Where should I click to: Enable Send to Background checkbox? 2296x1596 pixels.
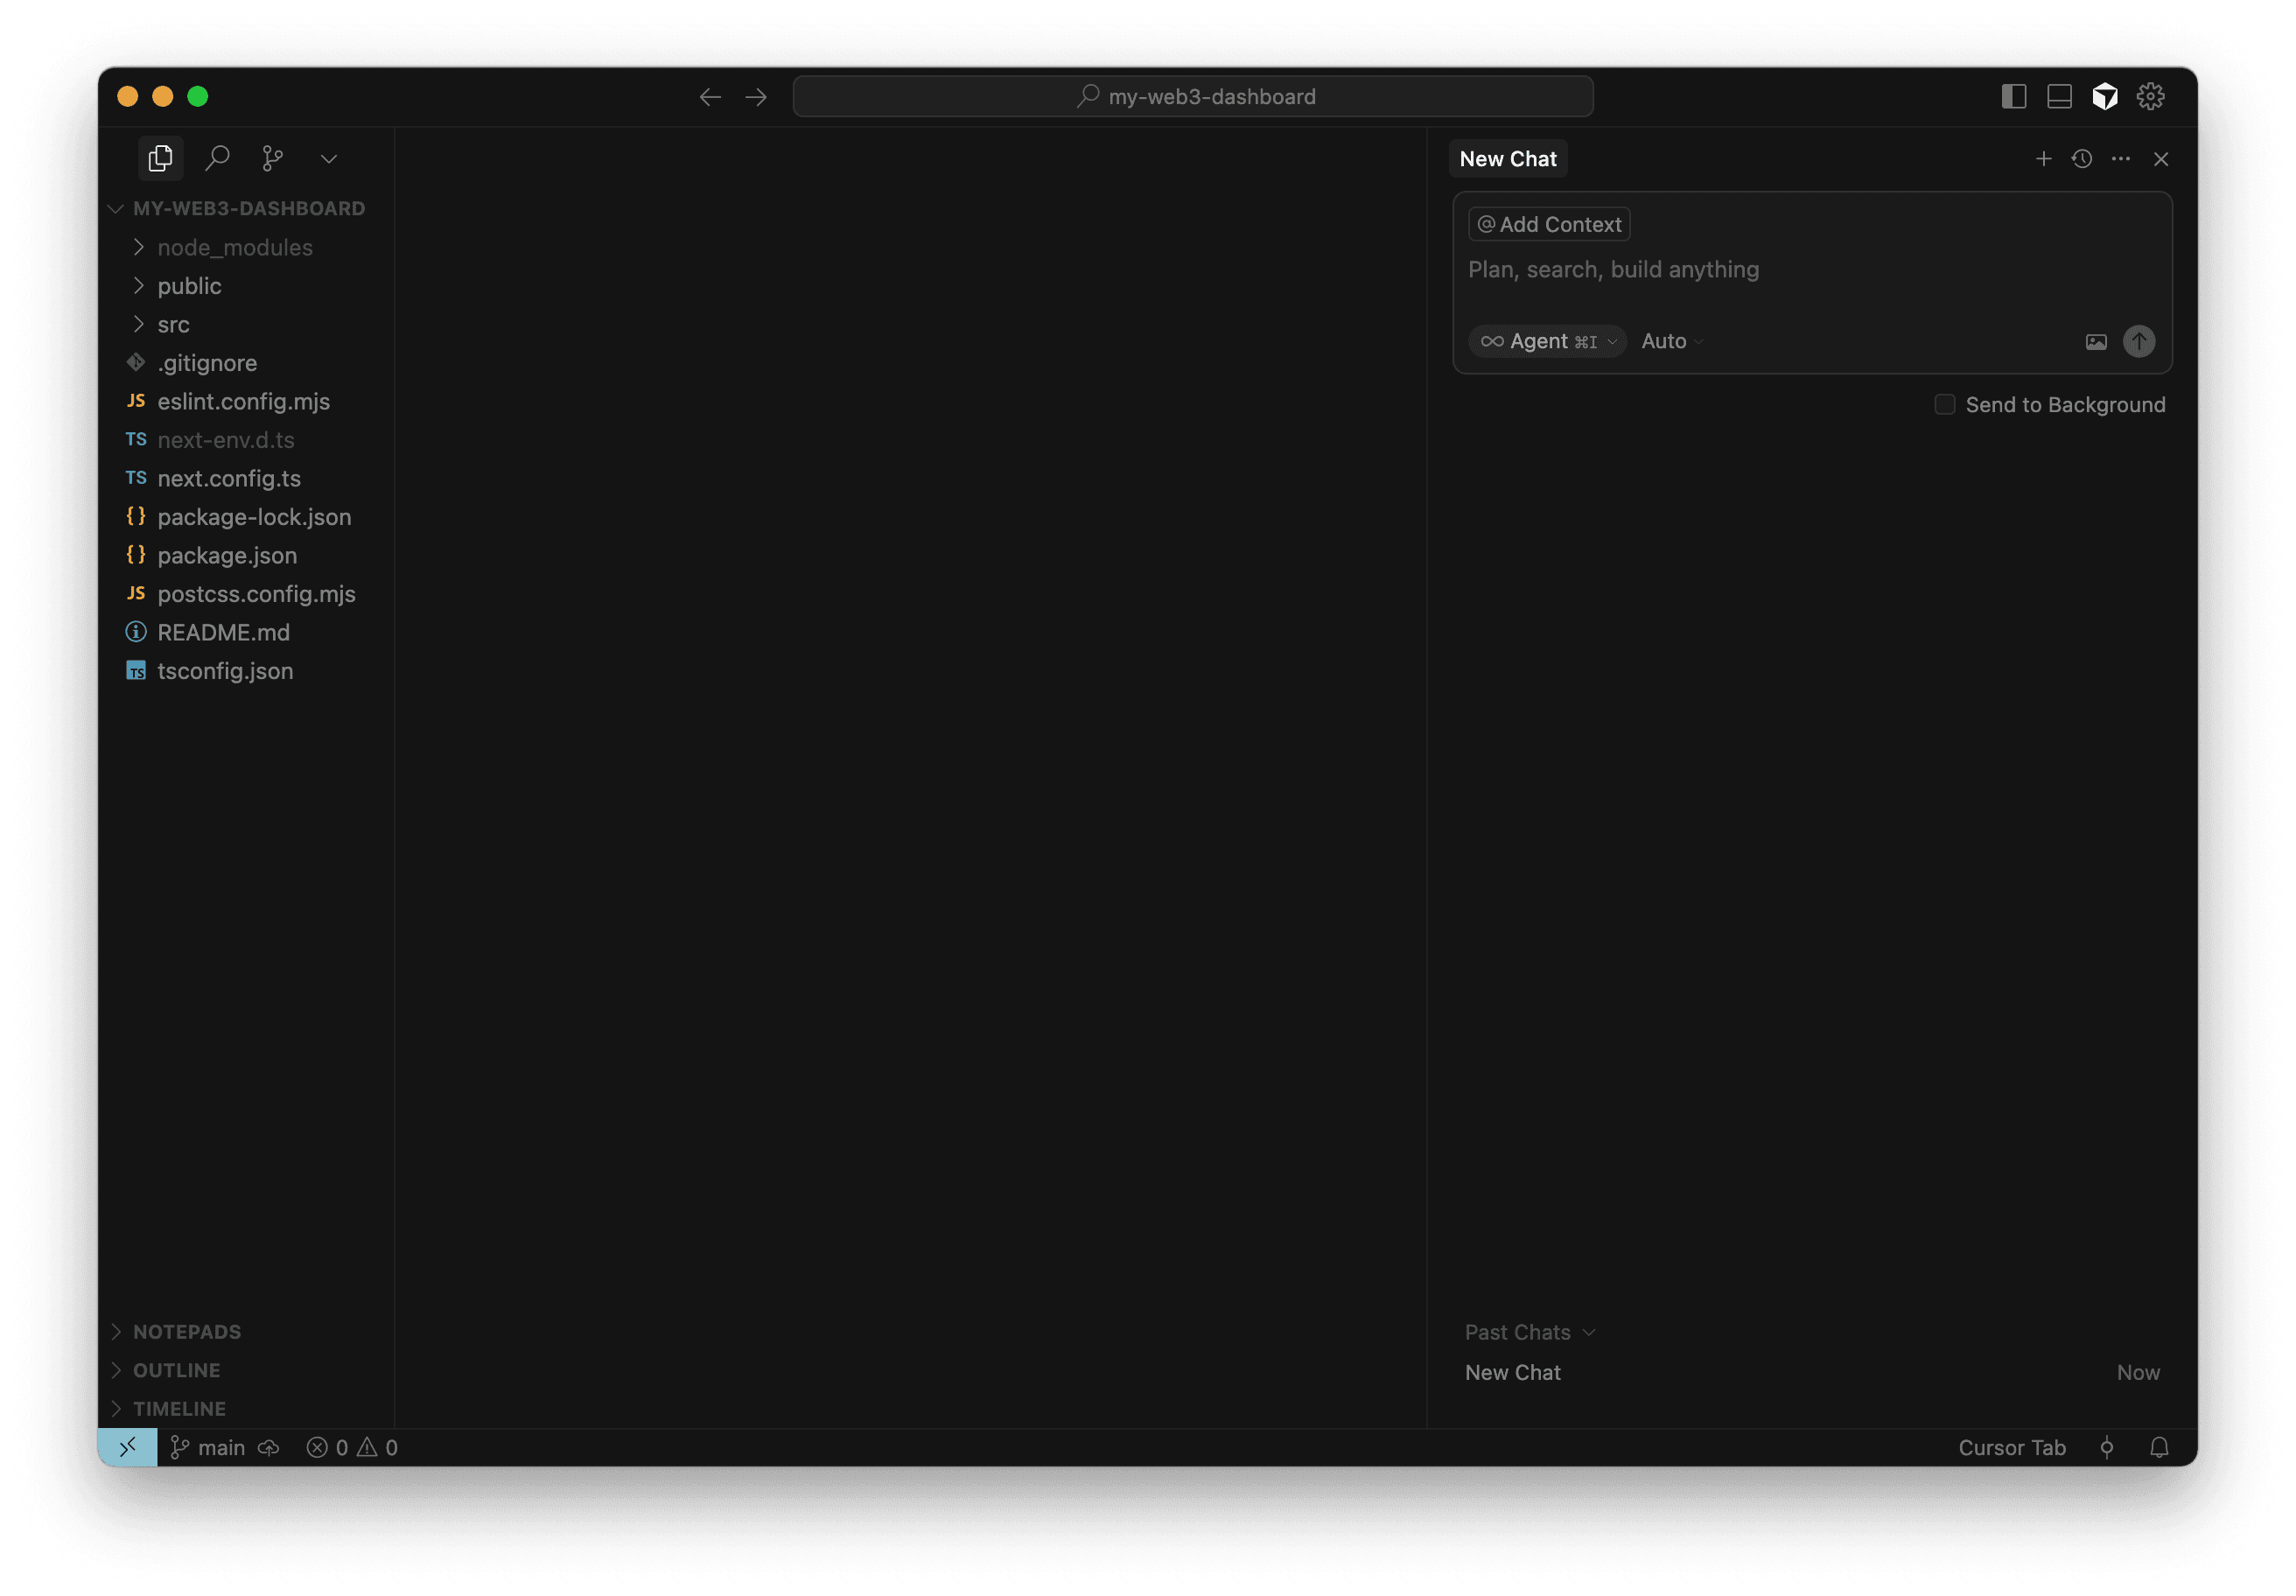(x=1944, y=404)
